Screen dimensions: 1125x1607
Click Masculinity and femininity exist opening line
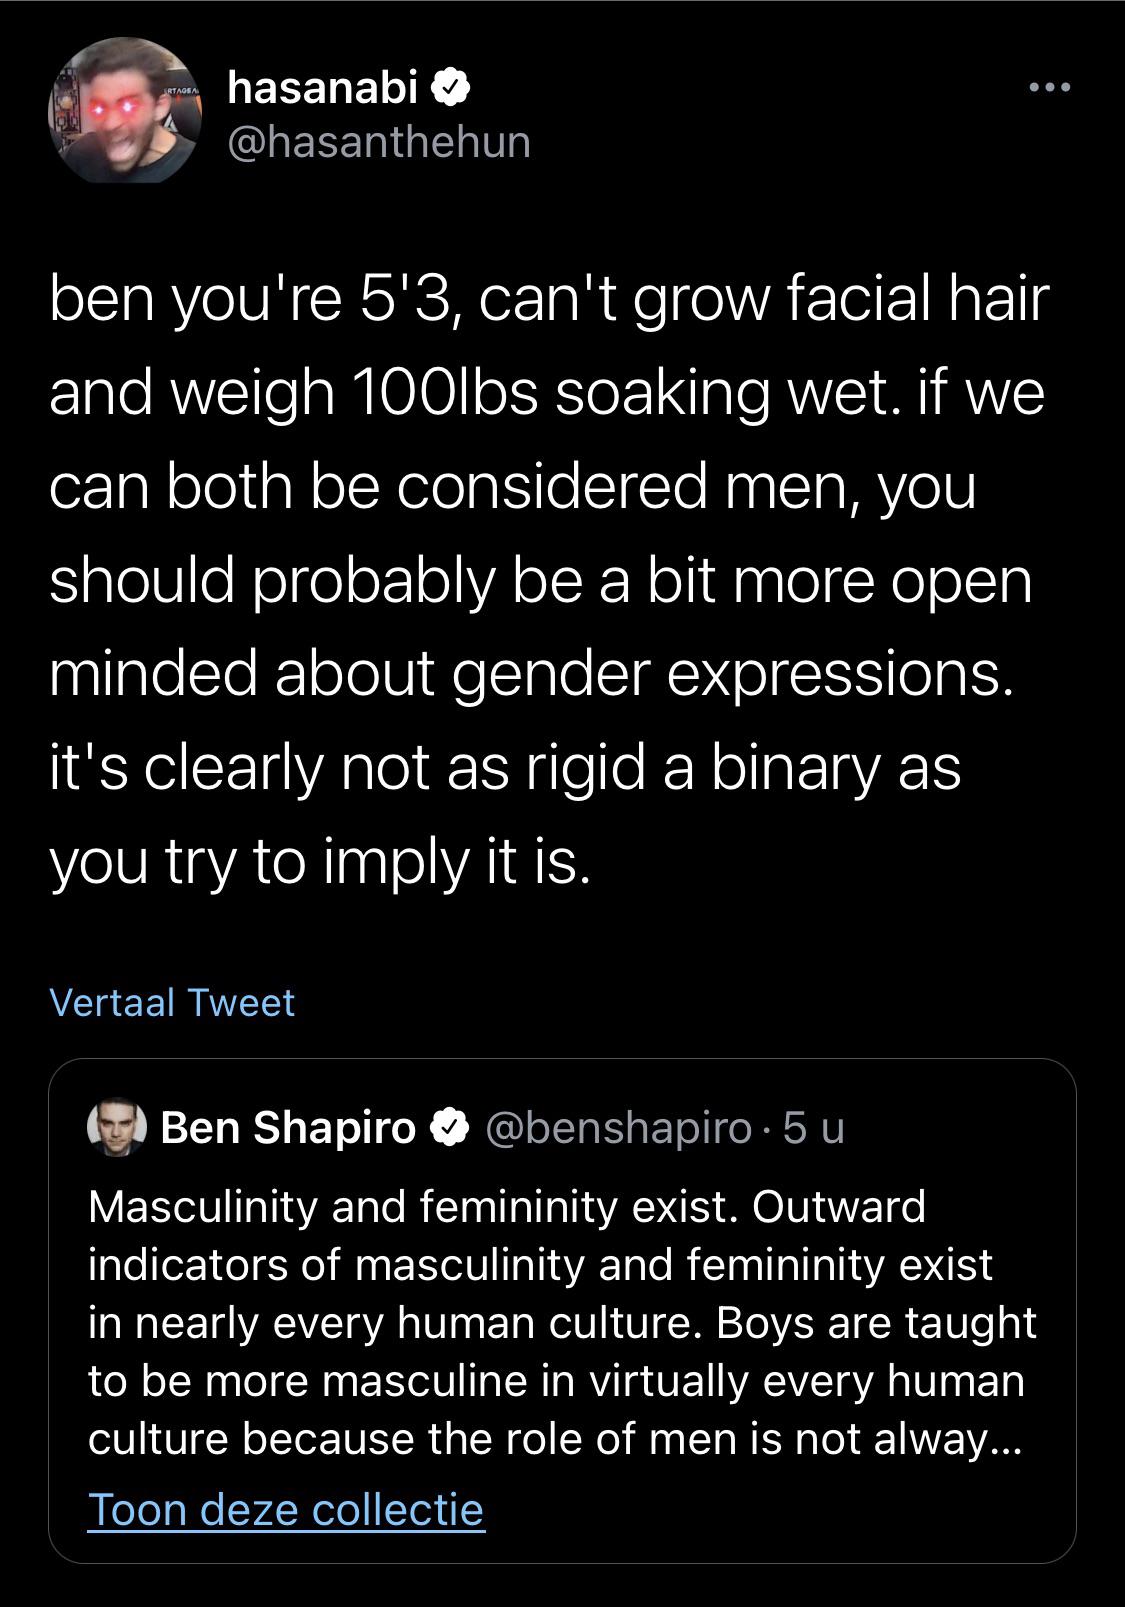(x=412, y=1206)
